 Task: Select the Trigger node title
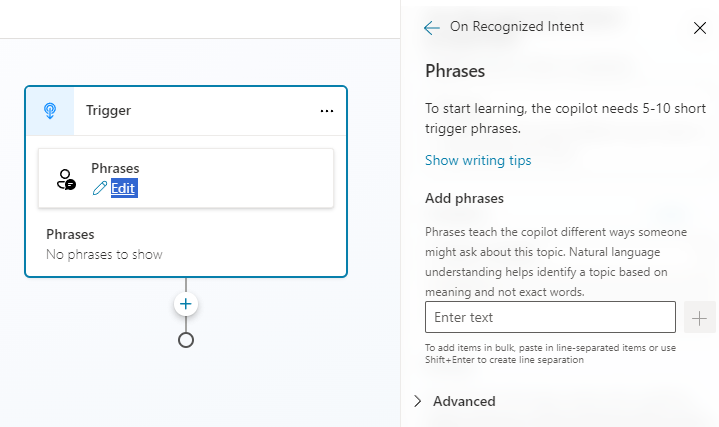click(108, 111)
